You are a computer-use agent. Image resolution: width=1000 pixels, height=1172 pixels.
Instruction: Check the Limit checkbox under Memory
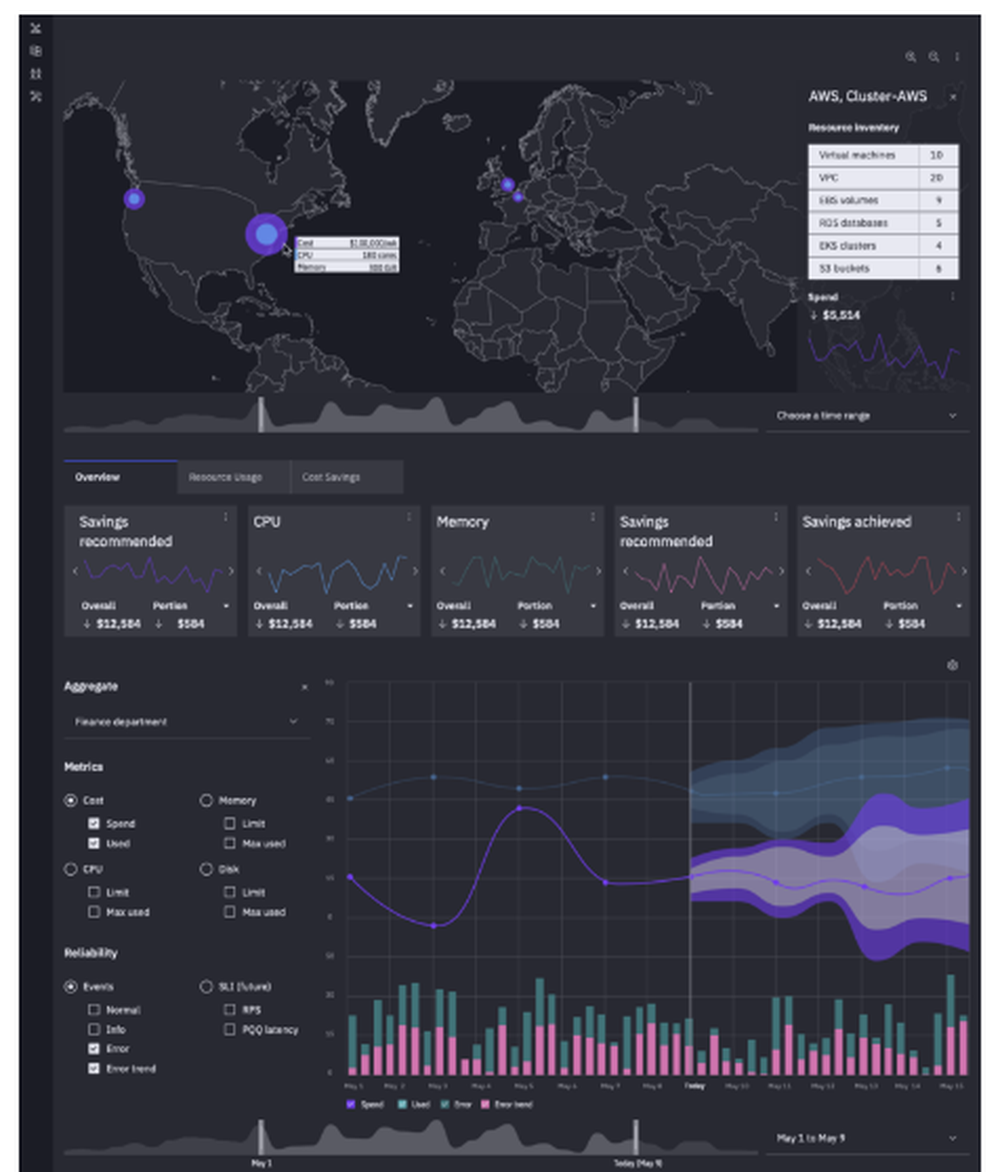[229, 823]
